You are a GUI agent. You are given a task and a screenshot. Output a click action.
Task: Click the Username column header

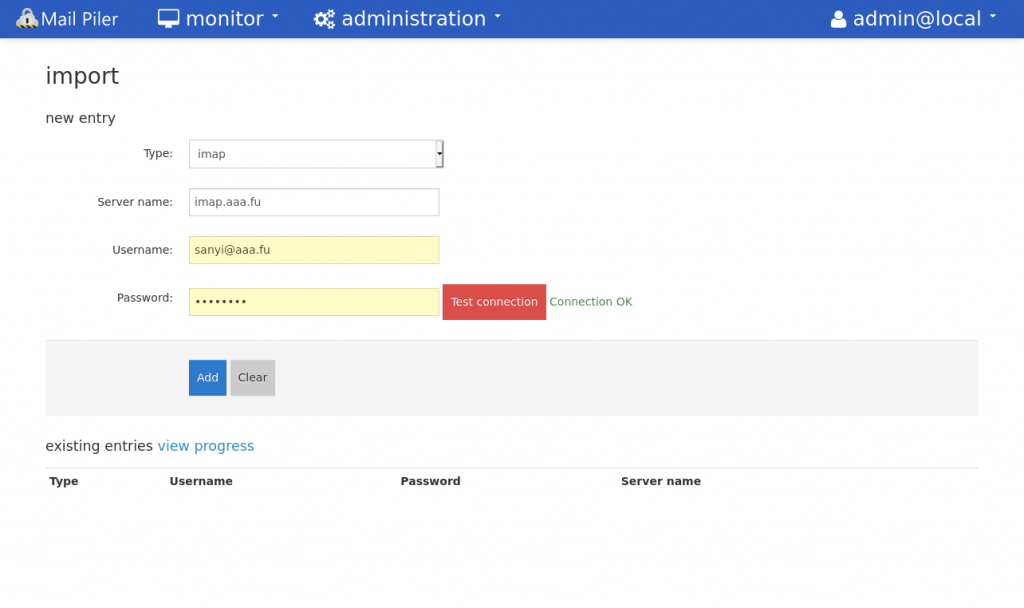point(201,481)
